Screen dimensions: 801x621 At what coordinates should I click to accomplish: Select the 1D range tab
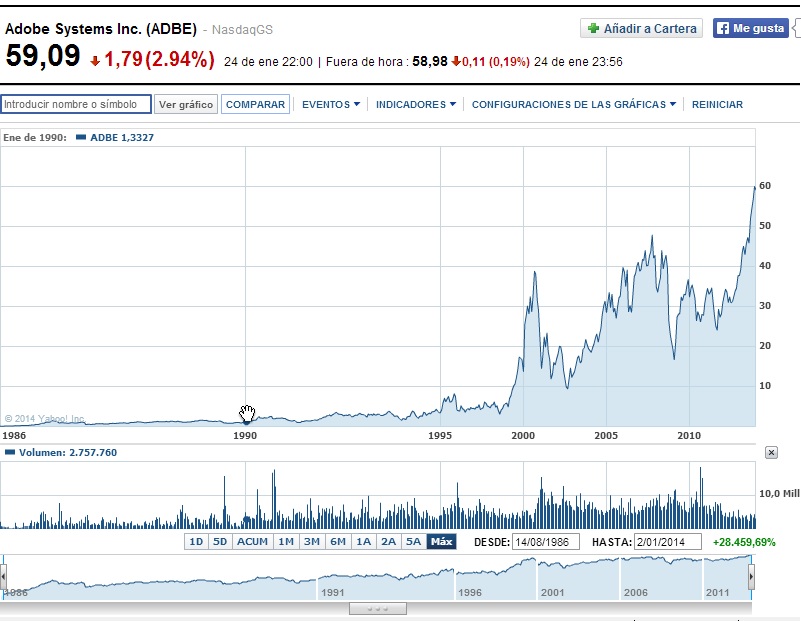[196, 541]
